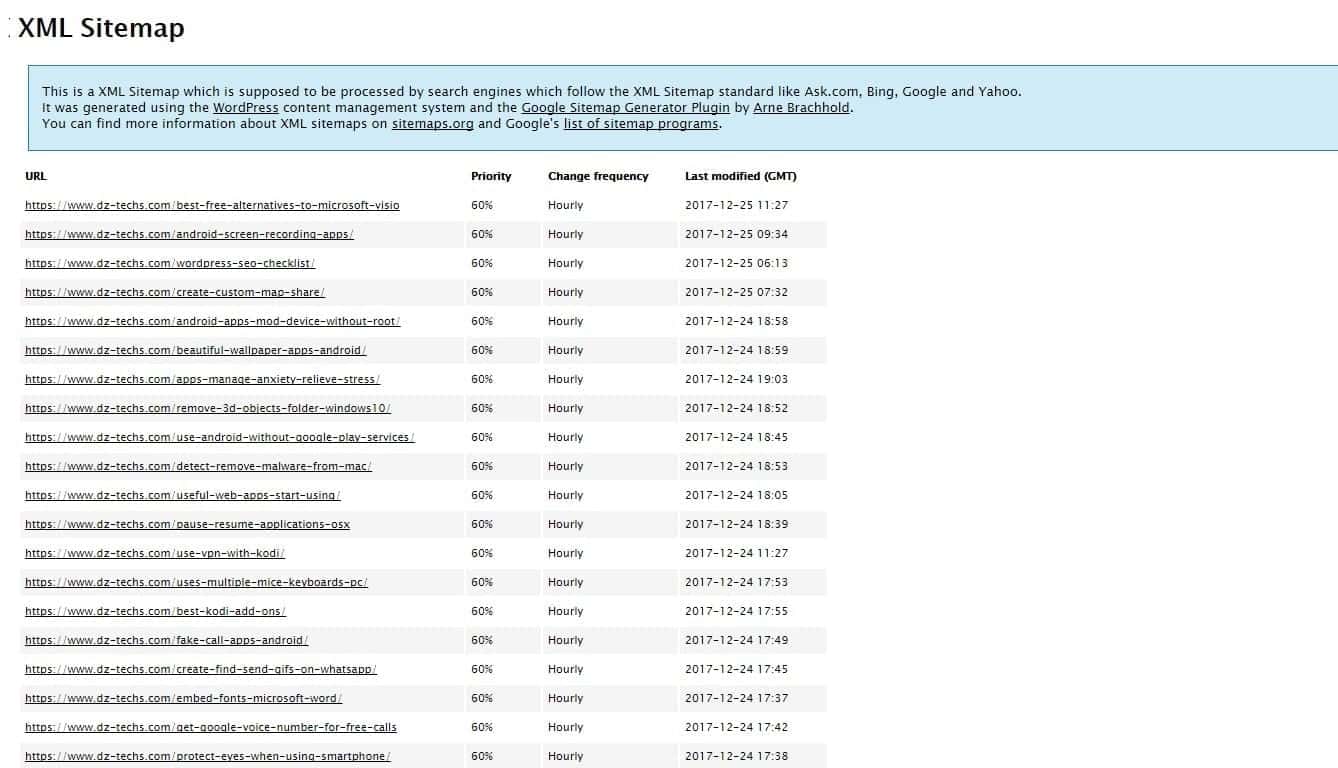This screenshot has width=1338, height=768.
Task: Open detect-remove-malware-from-mac URL
Action: coord(198,466)
